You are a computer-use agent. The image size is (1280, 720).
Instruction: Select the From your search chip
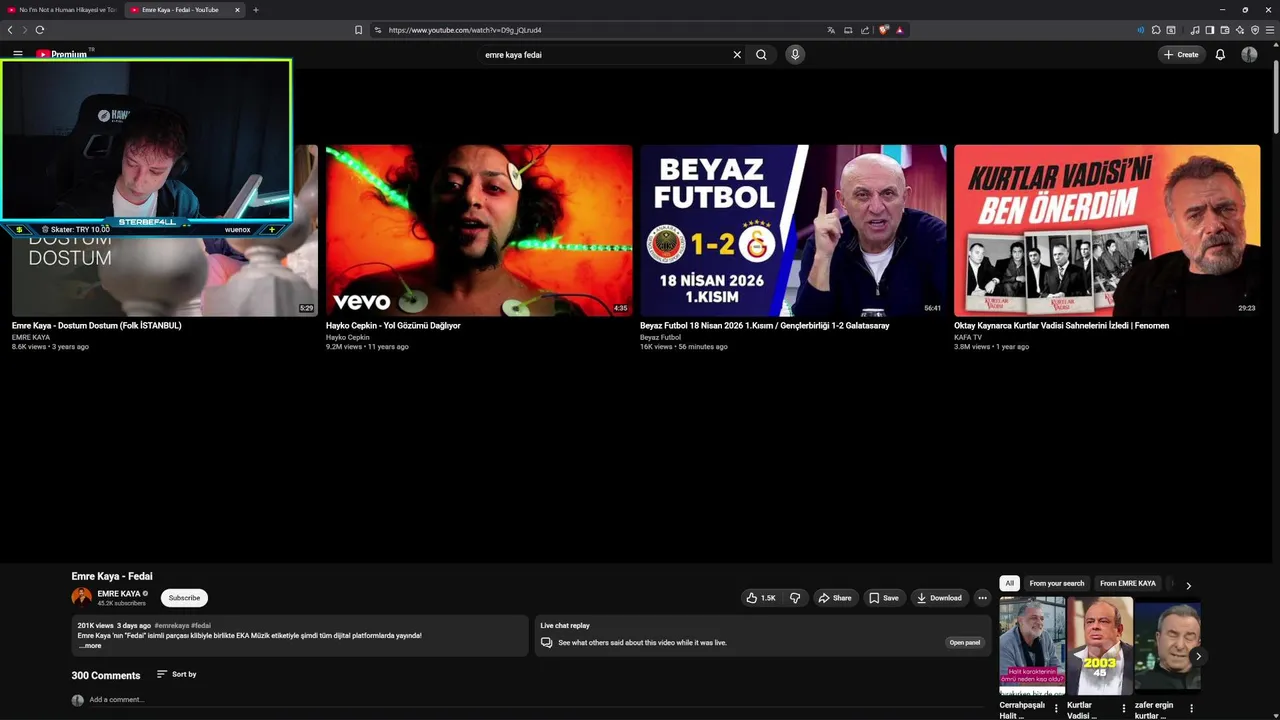point(1056,584)
